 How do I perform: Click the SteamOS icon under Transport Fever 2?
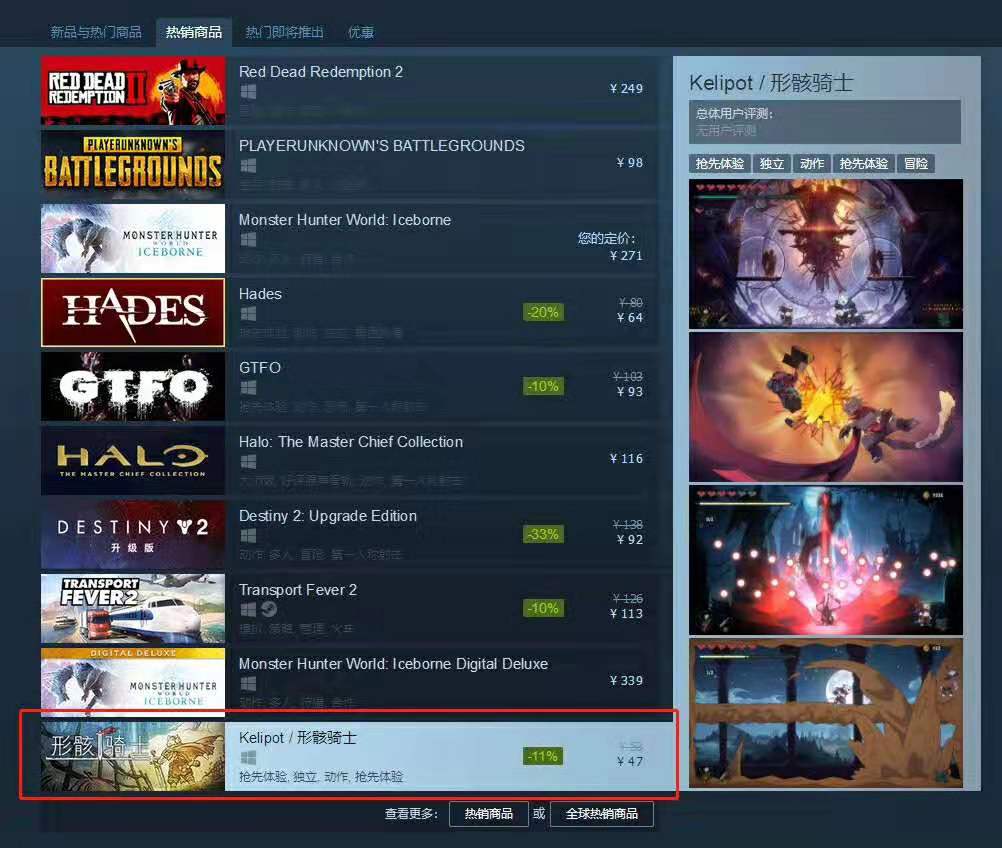269,610
